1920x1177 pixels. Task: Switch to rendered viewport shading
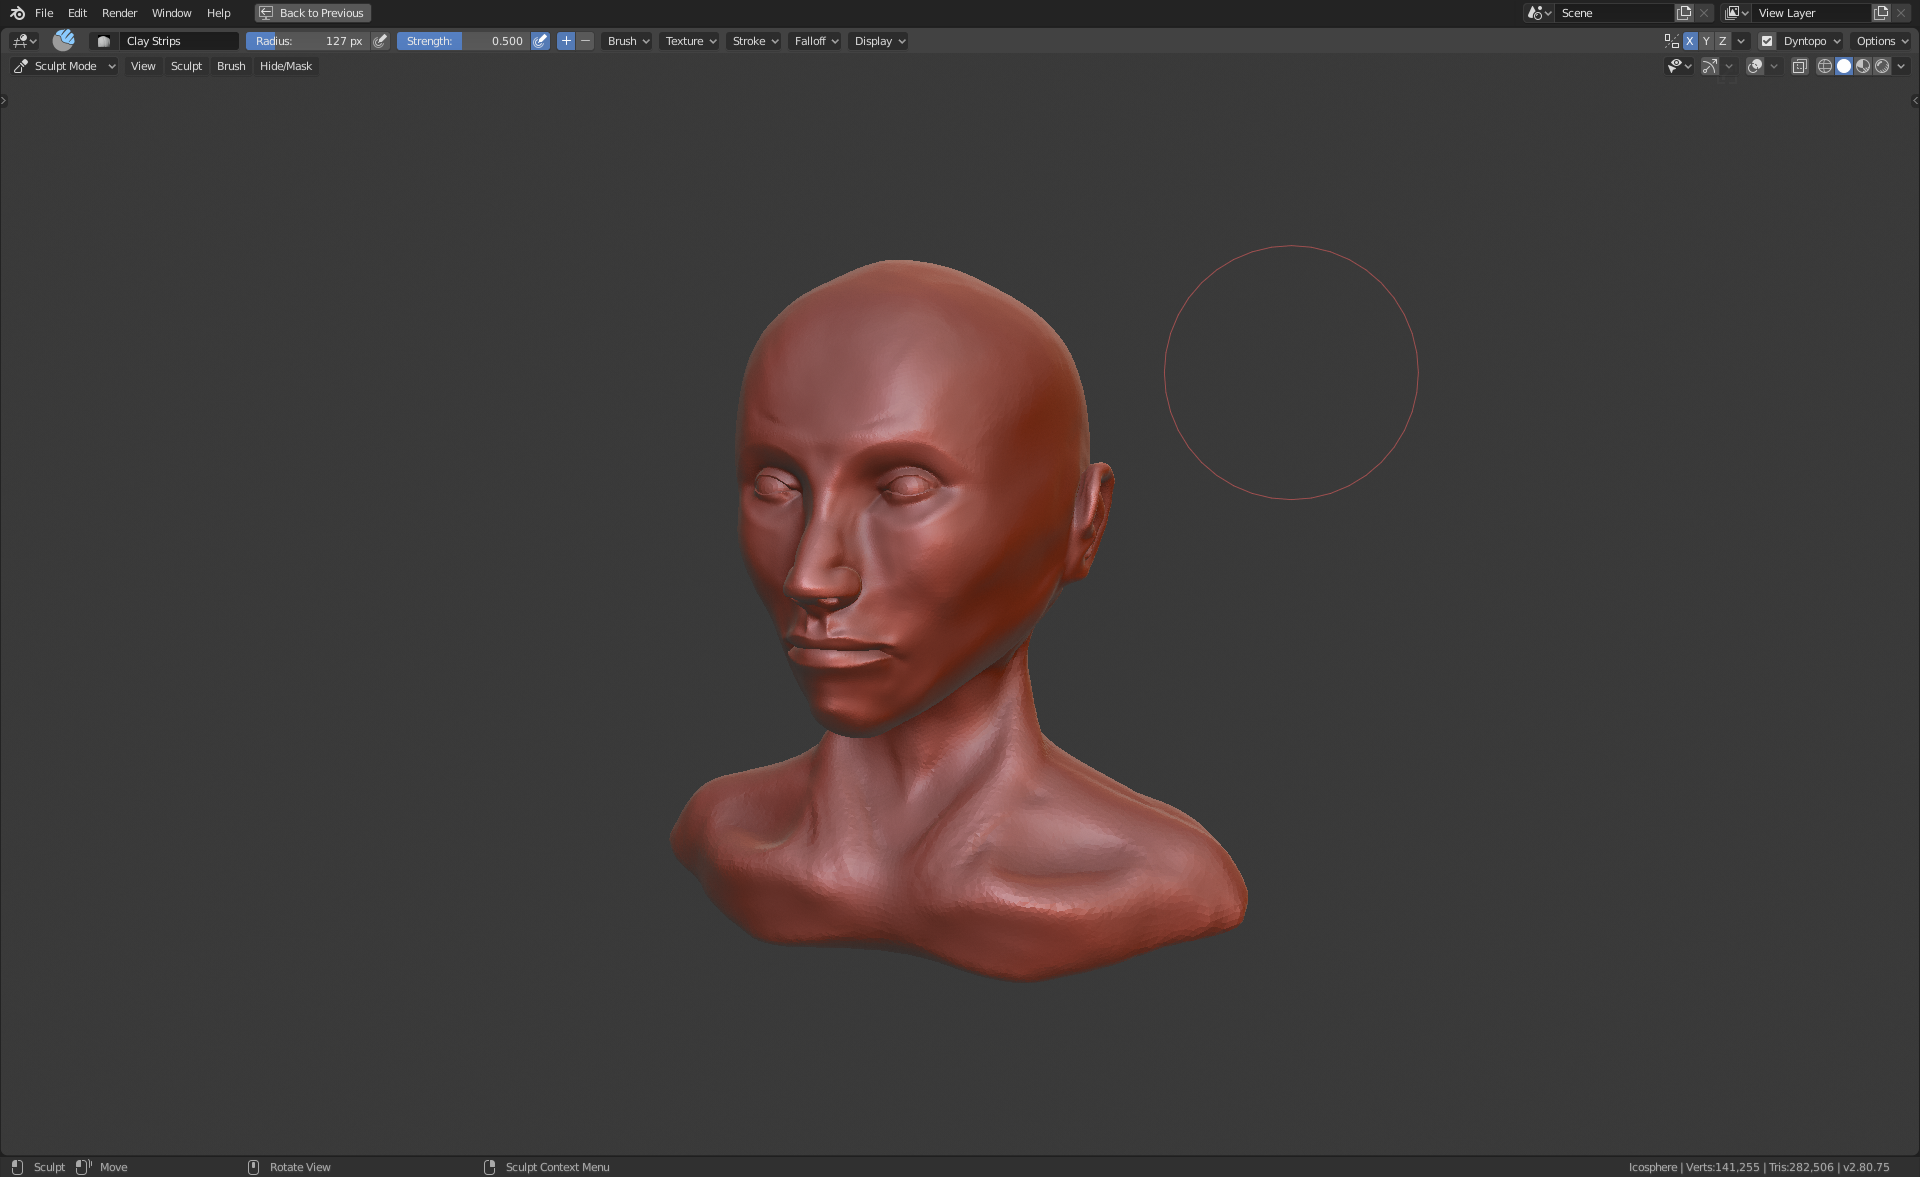(x=1882, y=66)
